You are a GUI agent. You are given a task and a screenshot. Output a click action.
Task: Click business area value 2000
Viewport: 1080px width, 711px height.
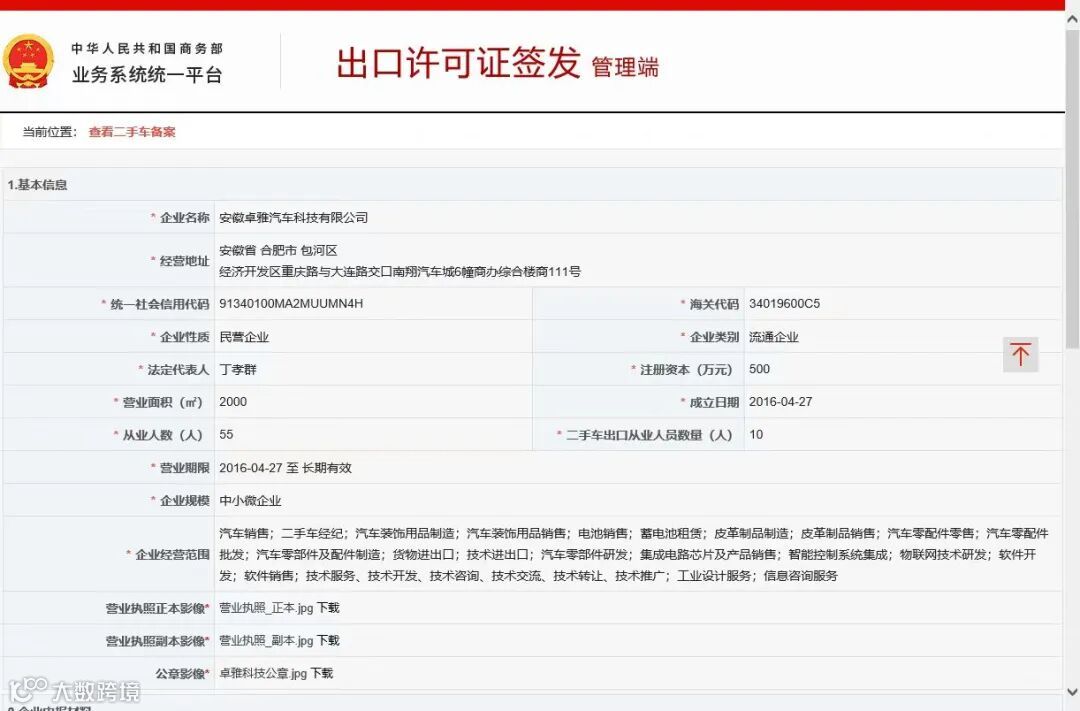coord(233,402)
